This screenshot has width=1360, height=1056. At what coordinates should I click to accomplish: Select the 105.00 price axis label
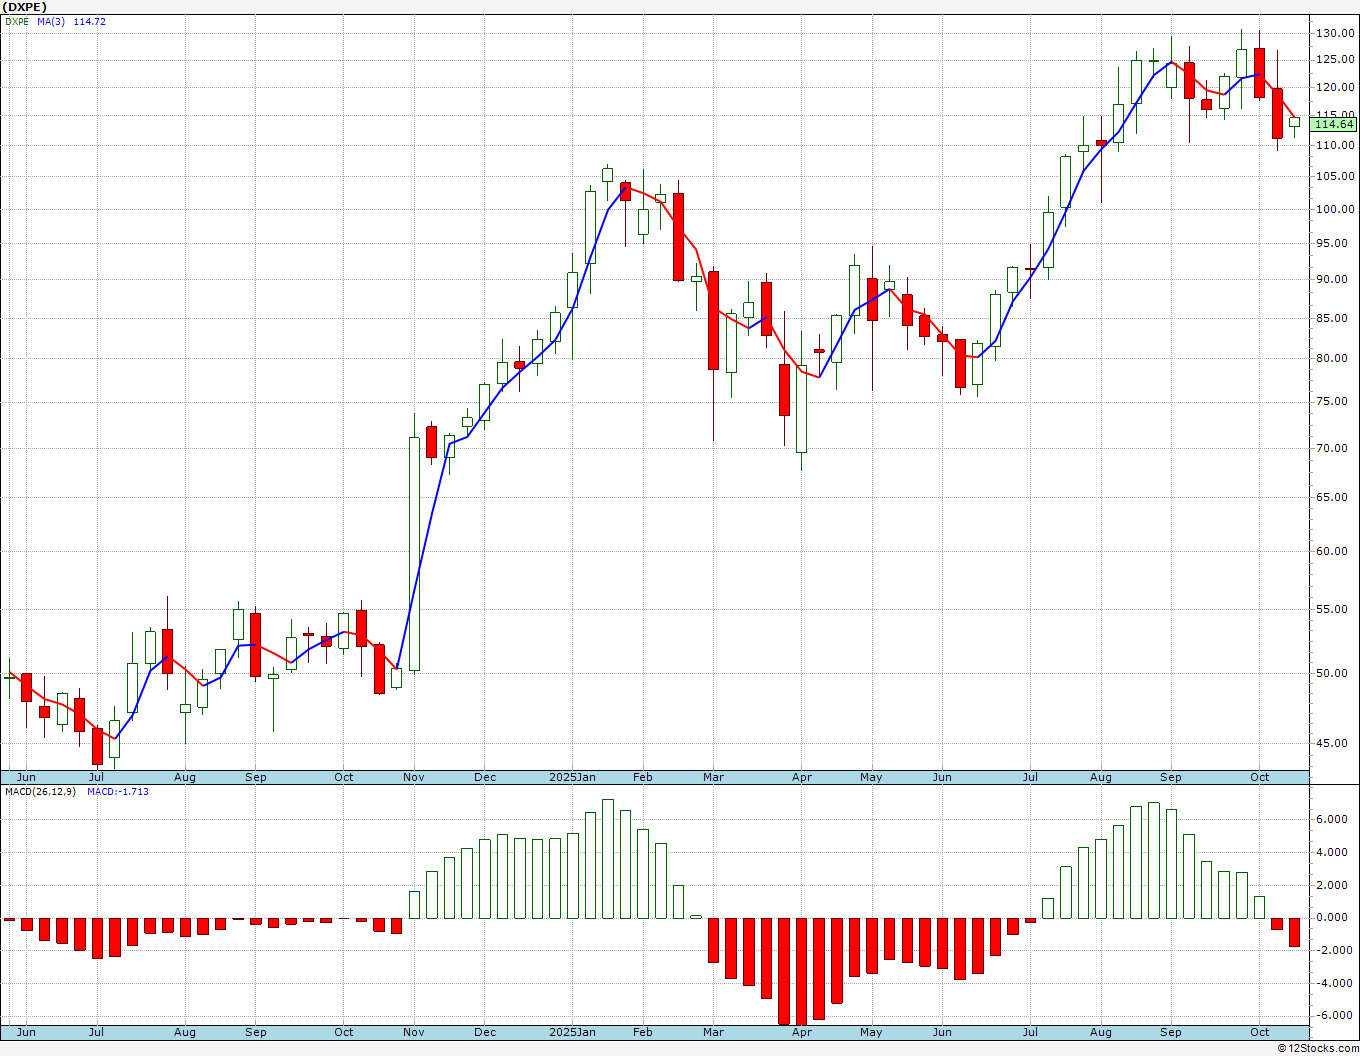pos(1335,177)
